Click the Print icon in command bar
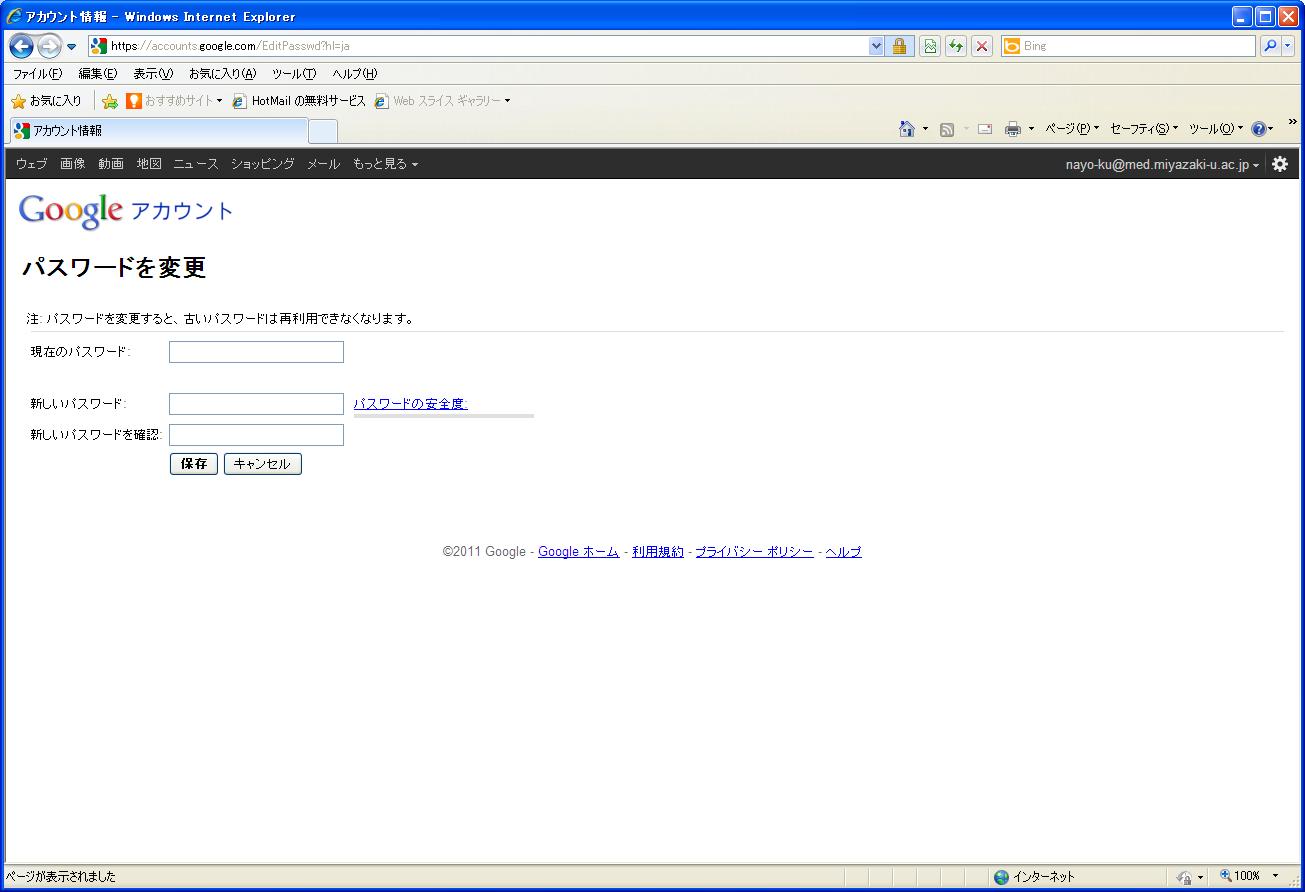 tap(1012, 129)
